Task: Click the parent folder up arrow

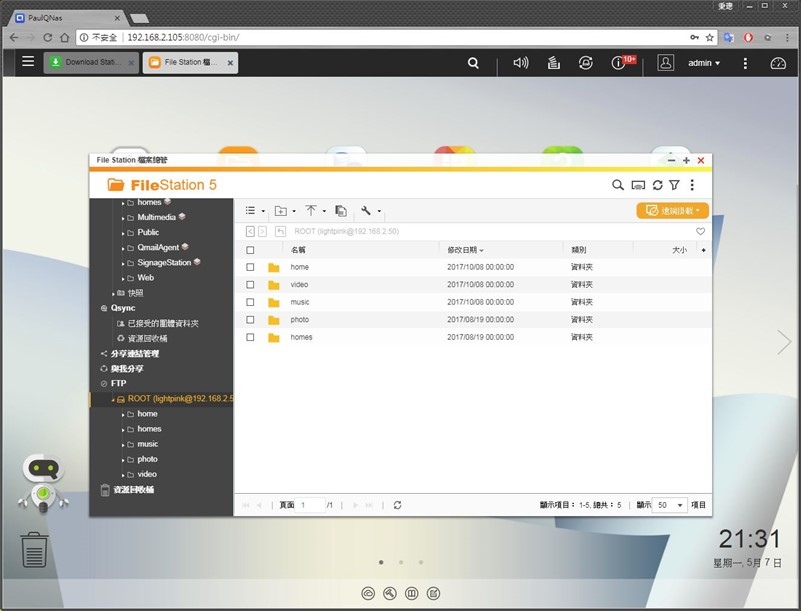Action: pos(280,231)
